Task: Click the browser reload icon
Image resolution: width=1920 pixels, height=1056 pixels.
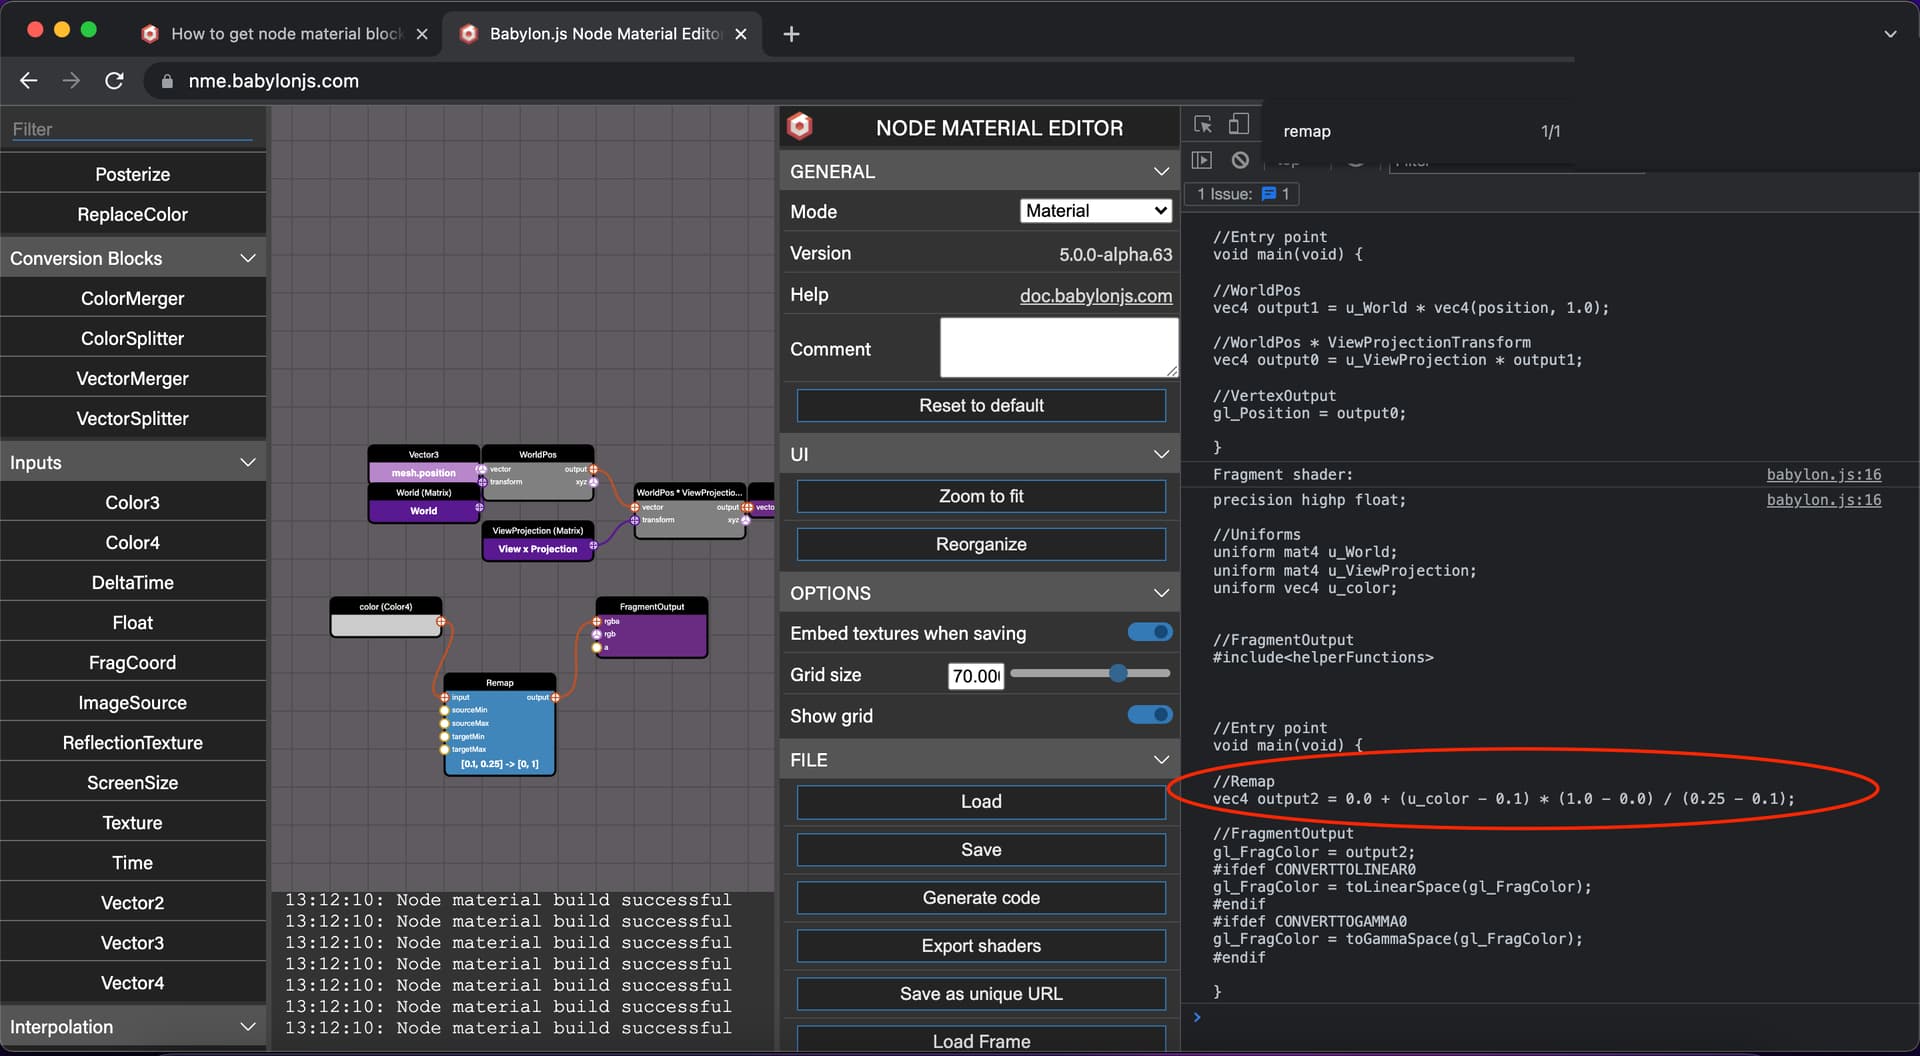Action: click(x=114, y=81)
